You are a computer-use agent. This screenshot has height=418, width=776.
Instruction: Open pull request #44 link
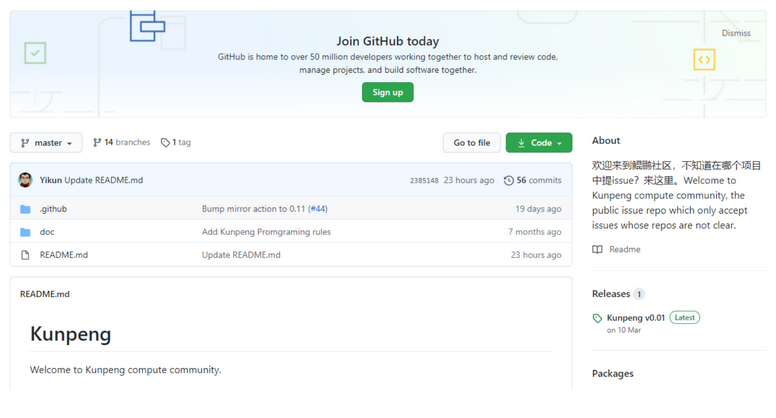tap(318, 209)
